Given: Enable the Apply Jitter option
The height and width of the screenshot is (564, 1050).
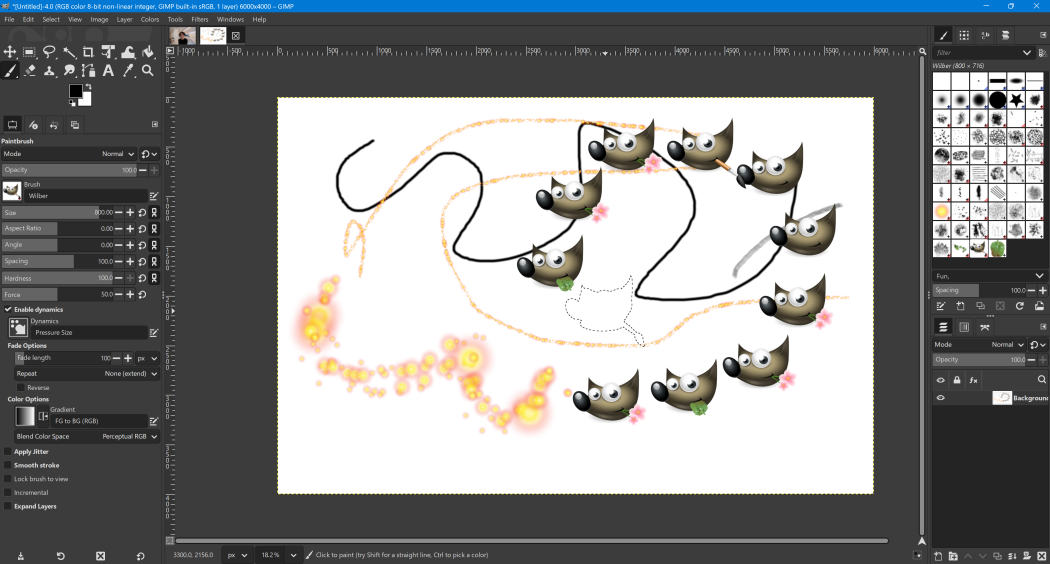Looking at the screenshot, I should tap(9, 452).
